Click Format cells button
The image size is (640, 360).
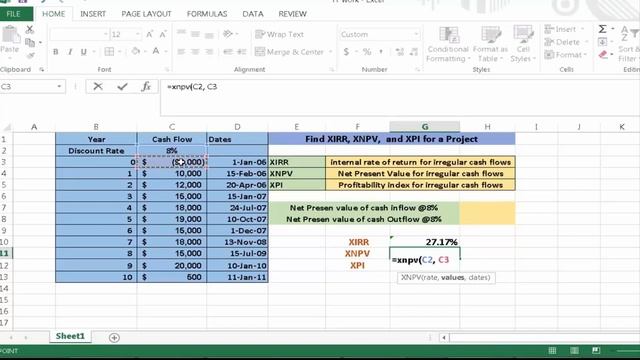coord(565,55)
